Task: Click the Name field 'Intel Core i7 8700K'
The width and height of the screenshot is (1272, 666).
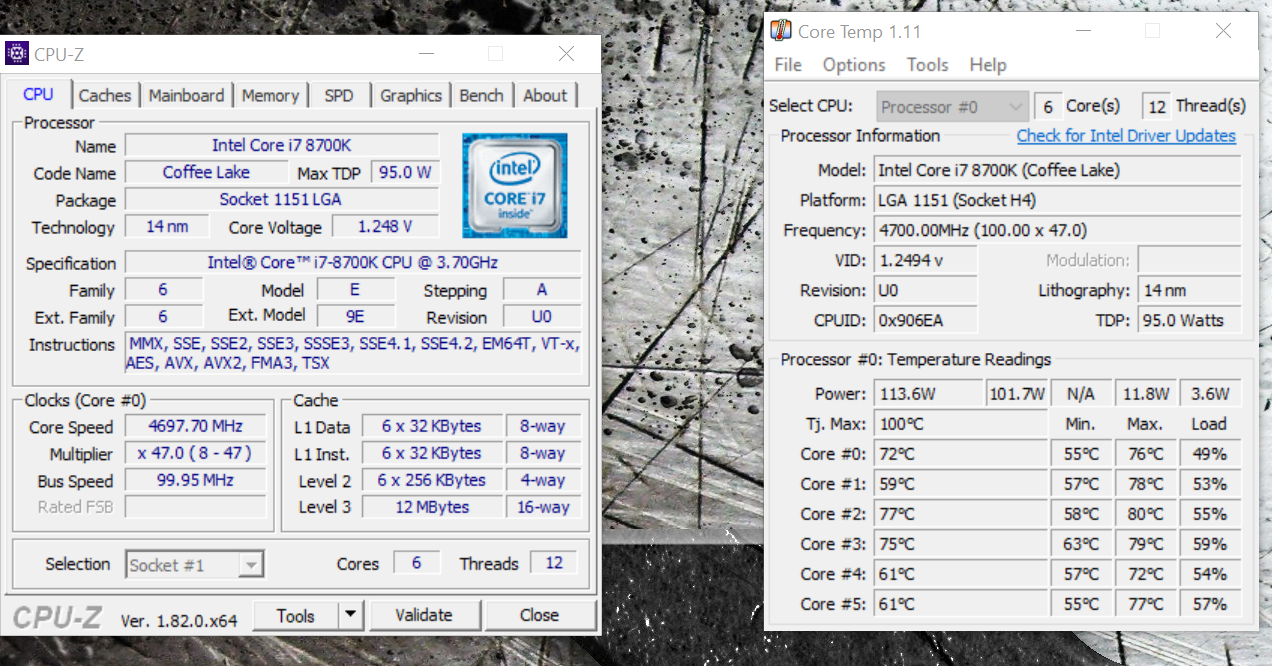Action: 282,146
